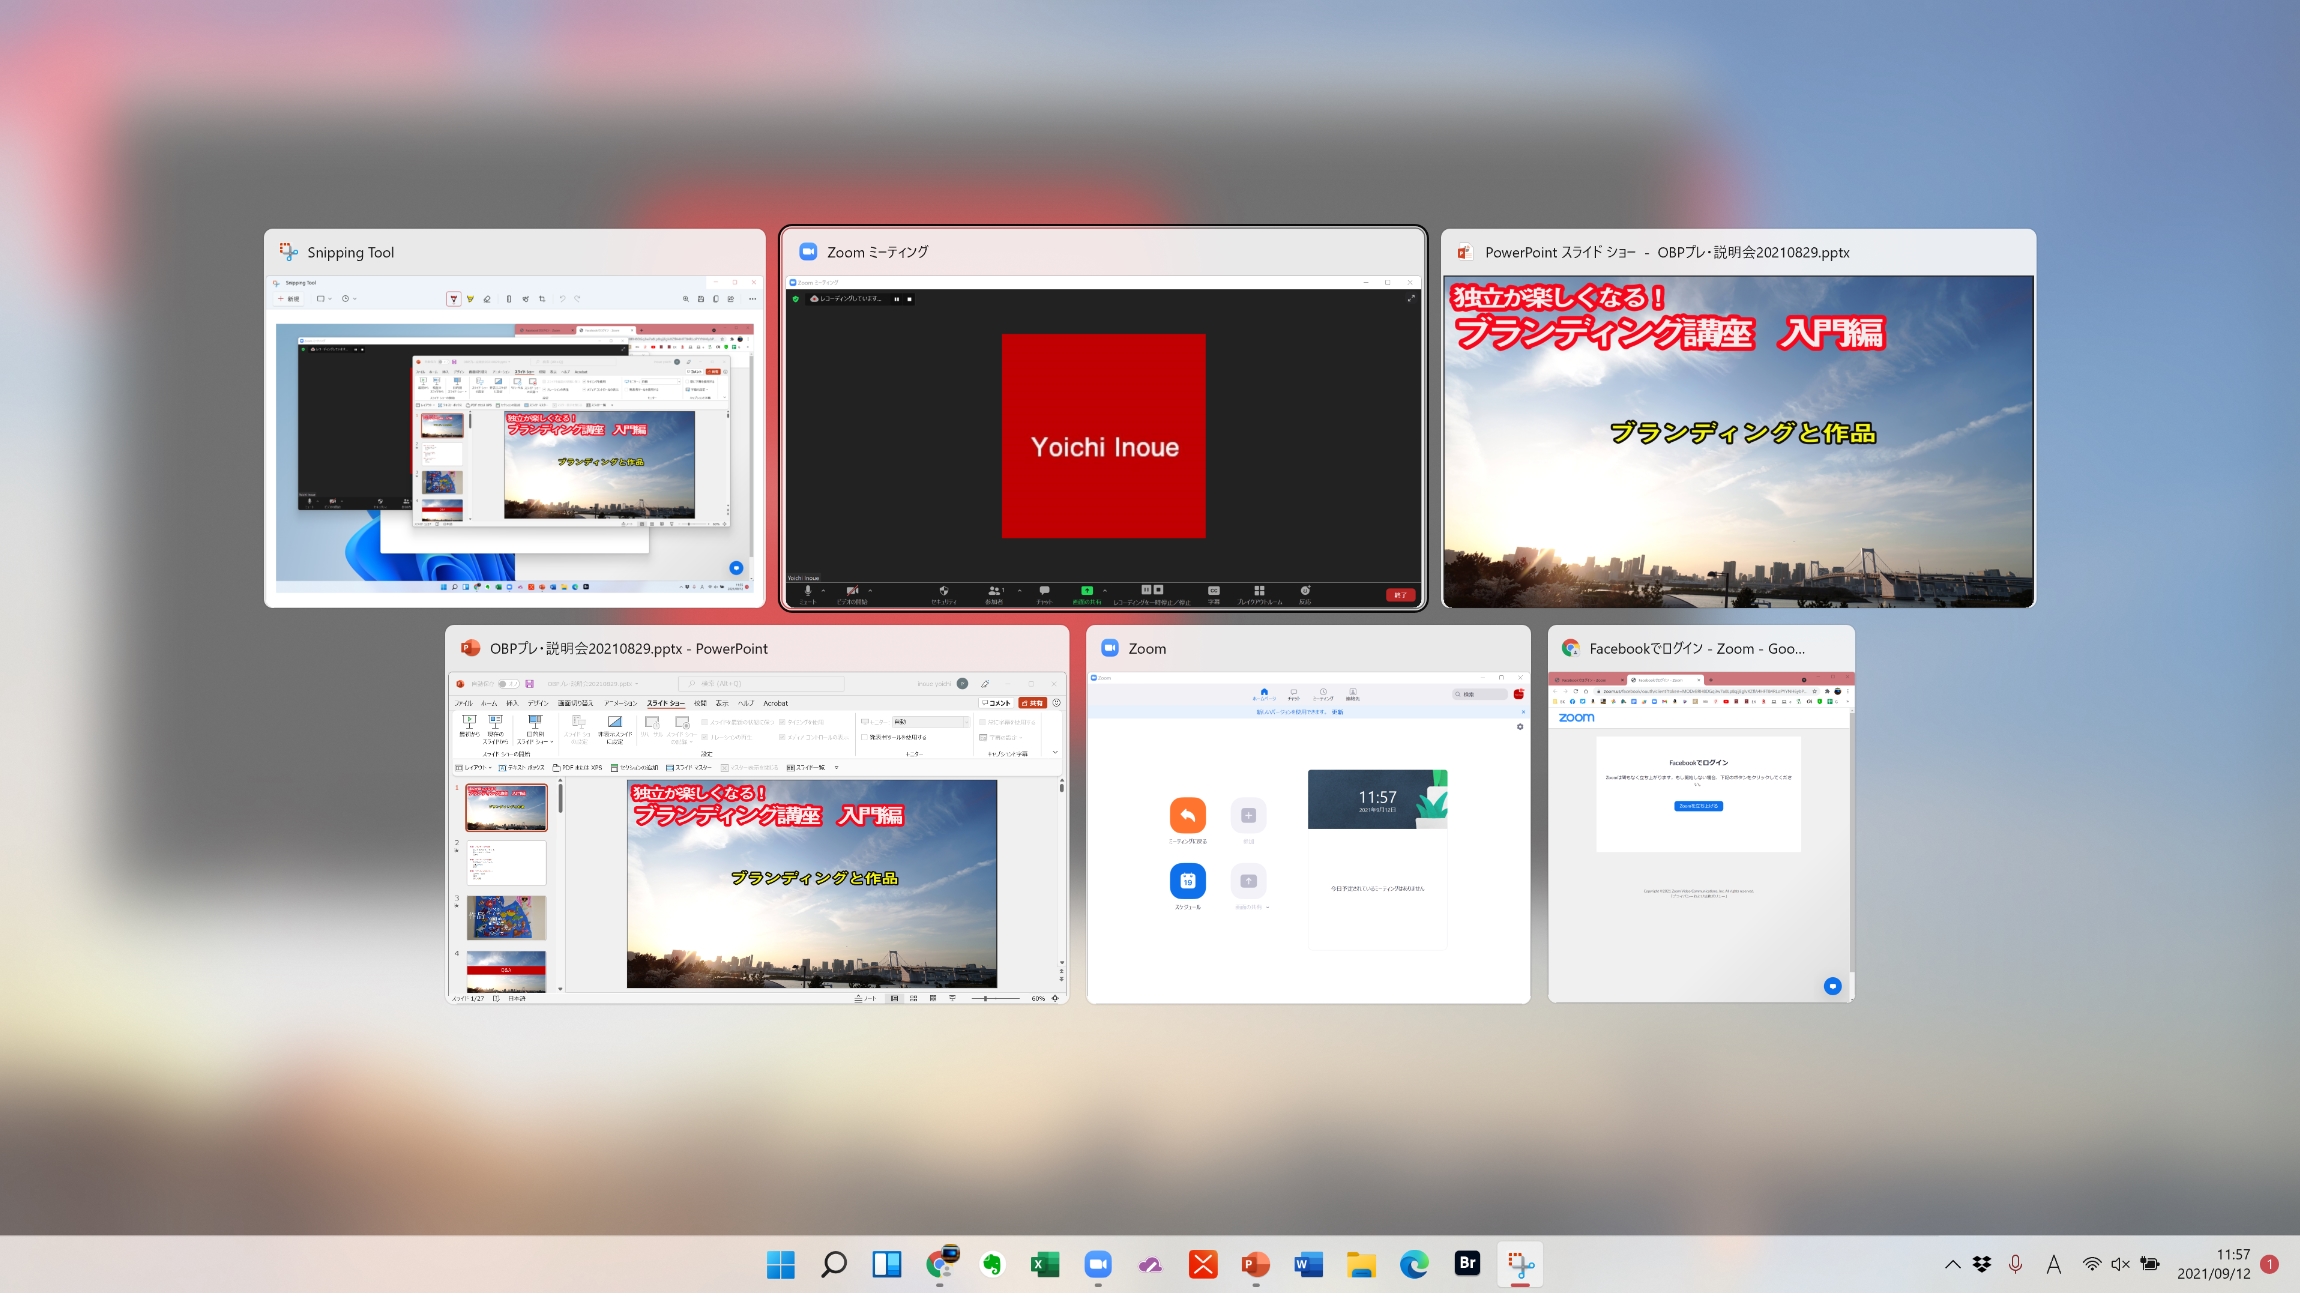Image resolution: width=2300 pixels, height=1297 pixels.
Task: Click the Zoom taskbar icon
Action: (x=1098, y=1265)
